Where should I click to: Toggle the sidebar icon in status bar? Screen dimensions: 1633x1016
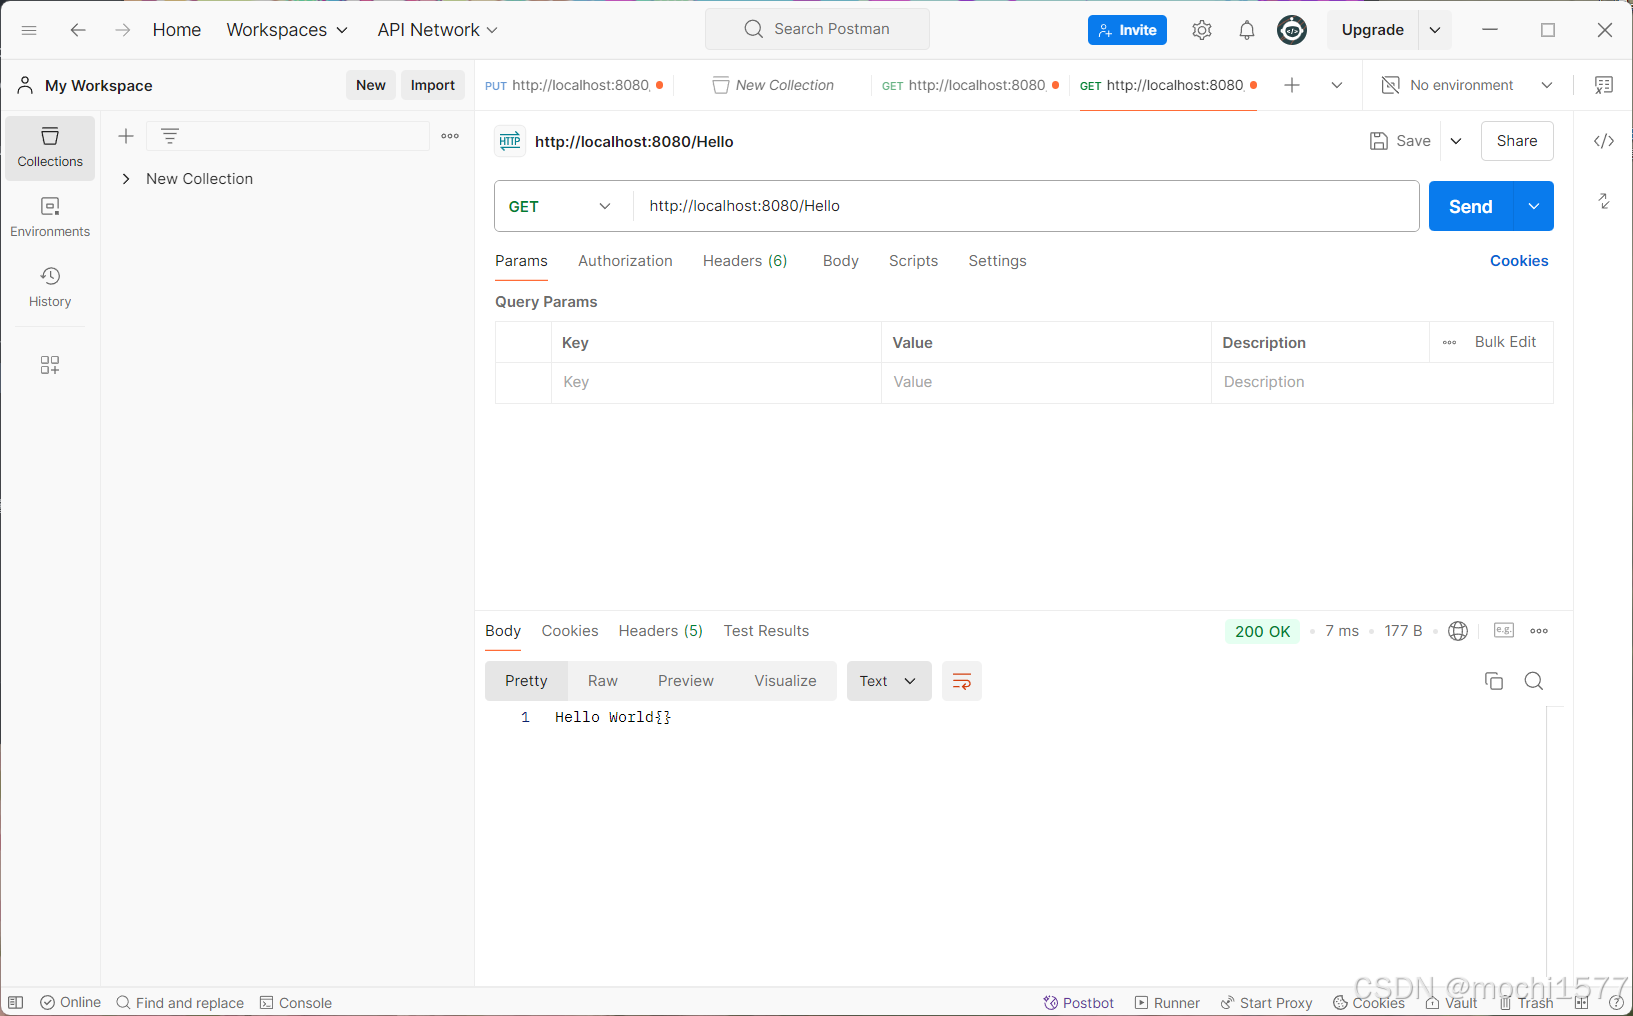15,1002
